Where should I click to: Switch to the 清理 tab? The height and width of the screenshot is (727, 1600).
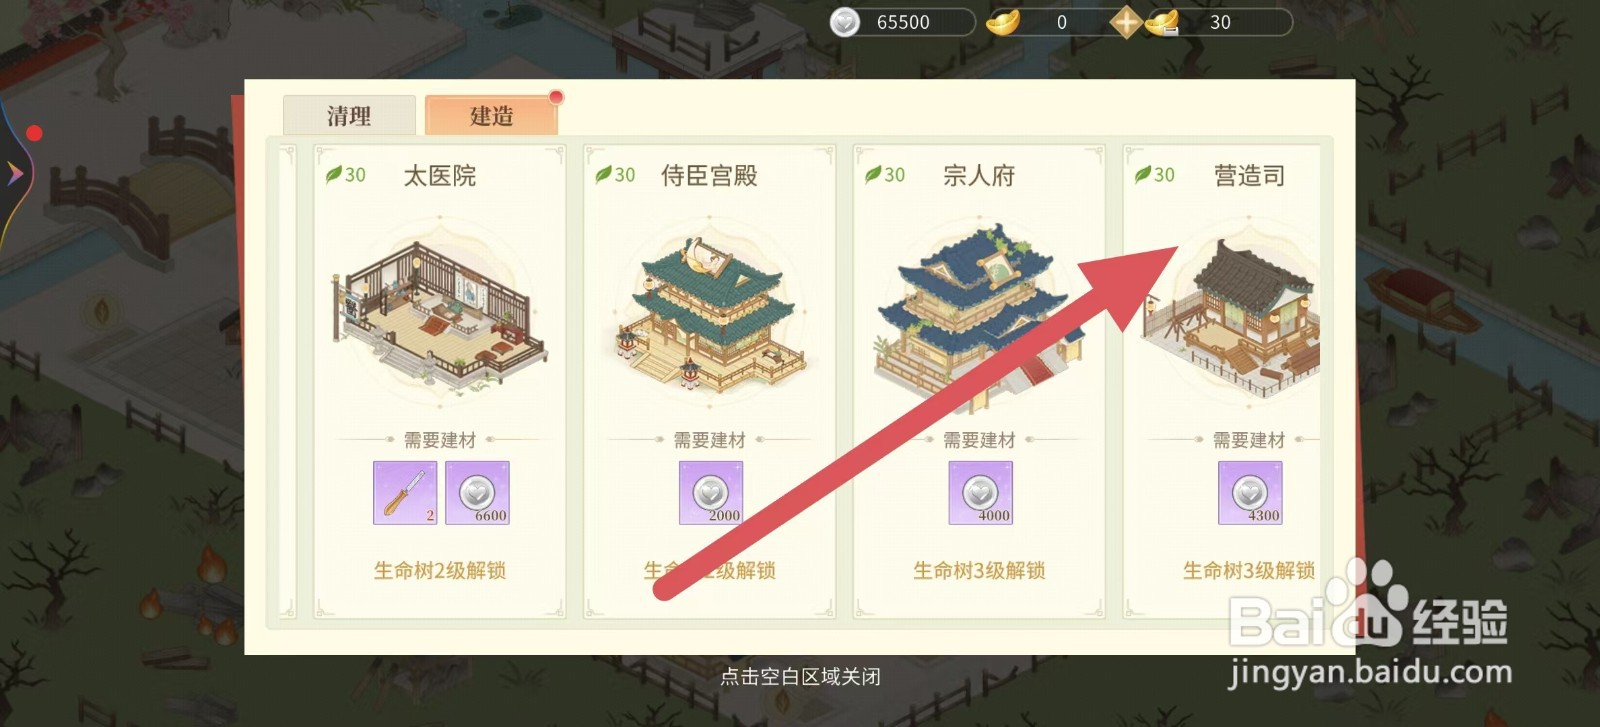point(349,115)
